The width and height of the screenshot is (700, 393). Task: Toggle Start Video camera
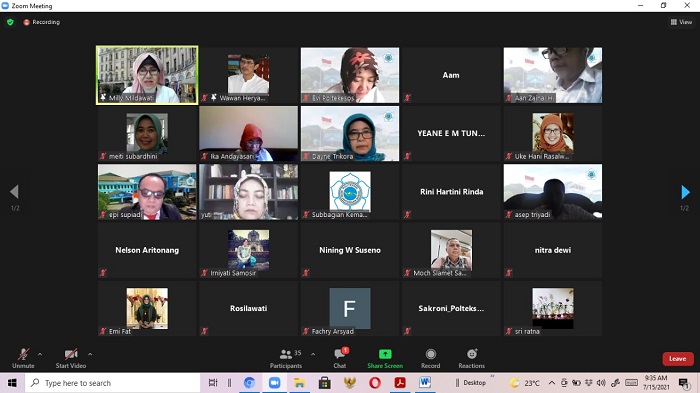click(71, 359)
